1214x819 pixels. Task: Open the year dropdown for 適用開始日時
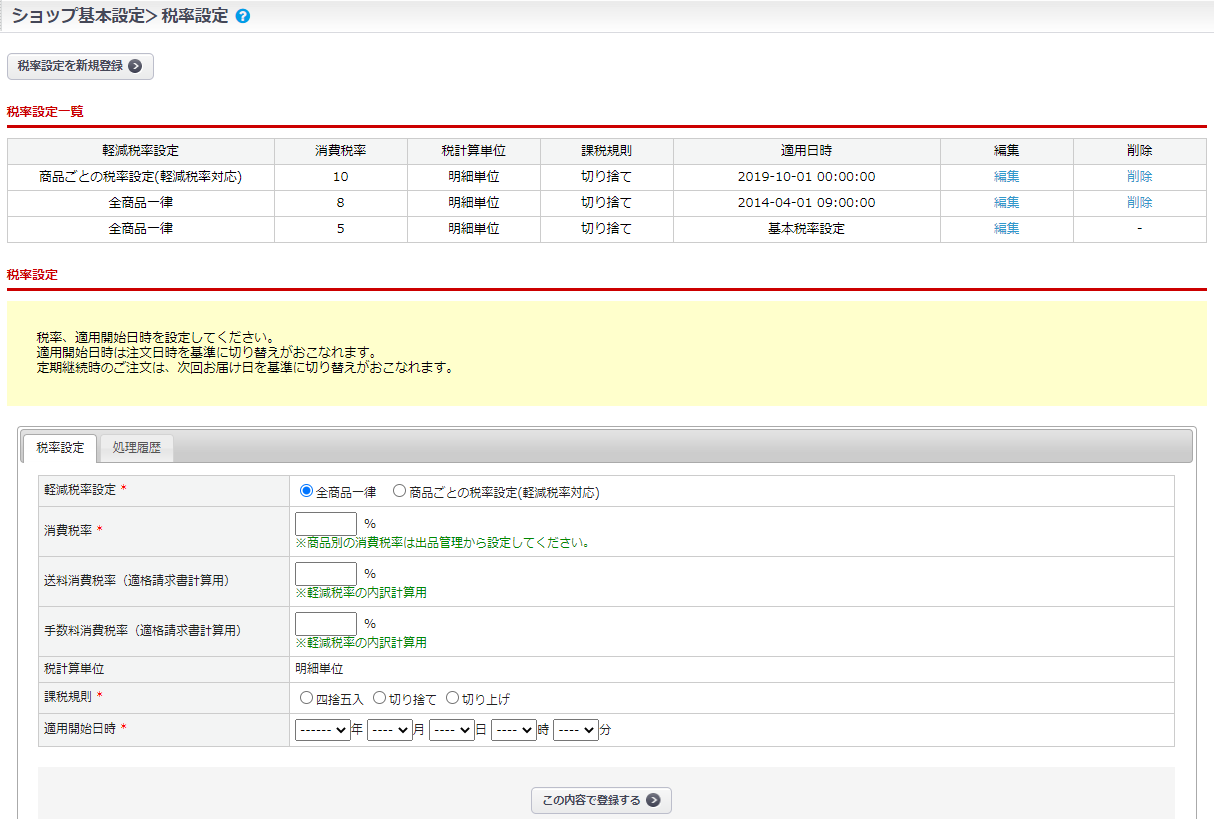(322, 730)
